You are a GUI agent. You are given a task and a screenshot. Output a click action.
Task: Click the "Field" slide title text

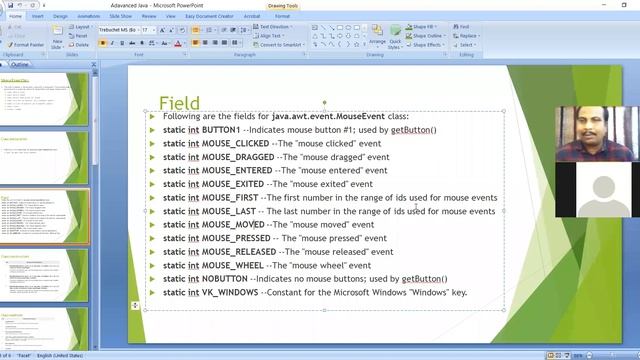180,103
